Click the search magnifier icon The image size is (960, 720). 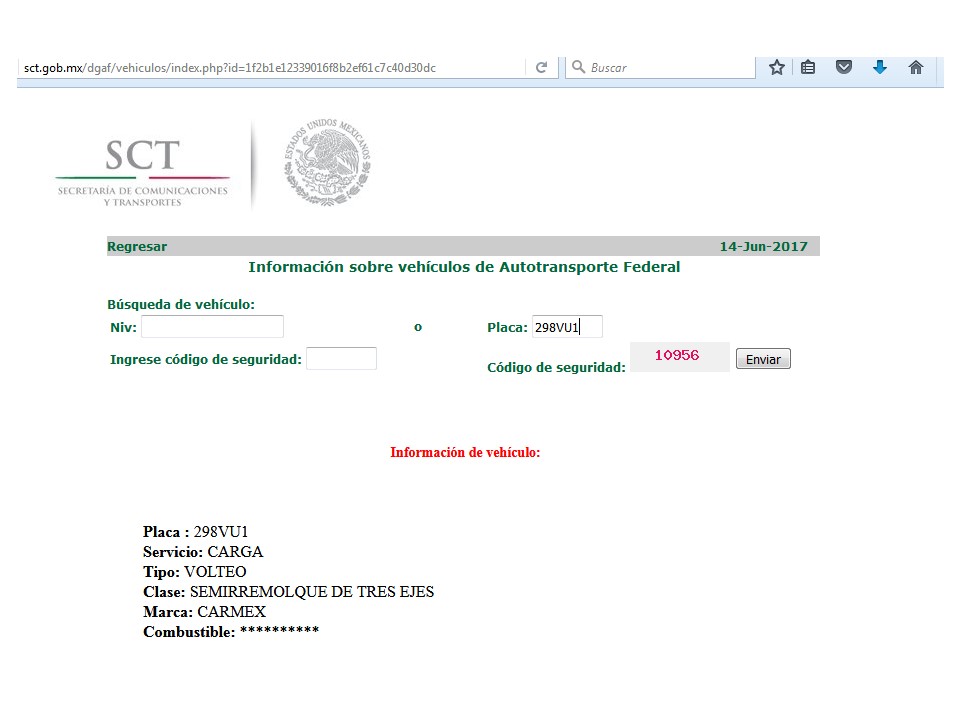click(x=577, y=68)
